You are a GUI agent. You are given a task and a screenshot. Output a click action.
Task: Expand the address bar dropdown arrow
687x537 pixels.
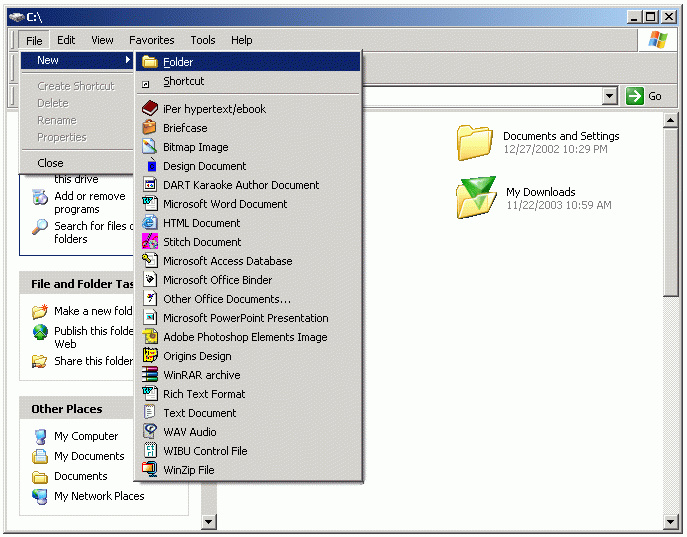(x=610, y=96)
